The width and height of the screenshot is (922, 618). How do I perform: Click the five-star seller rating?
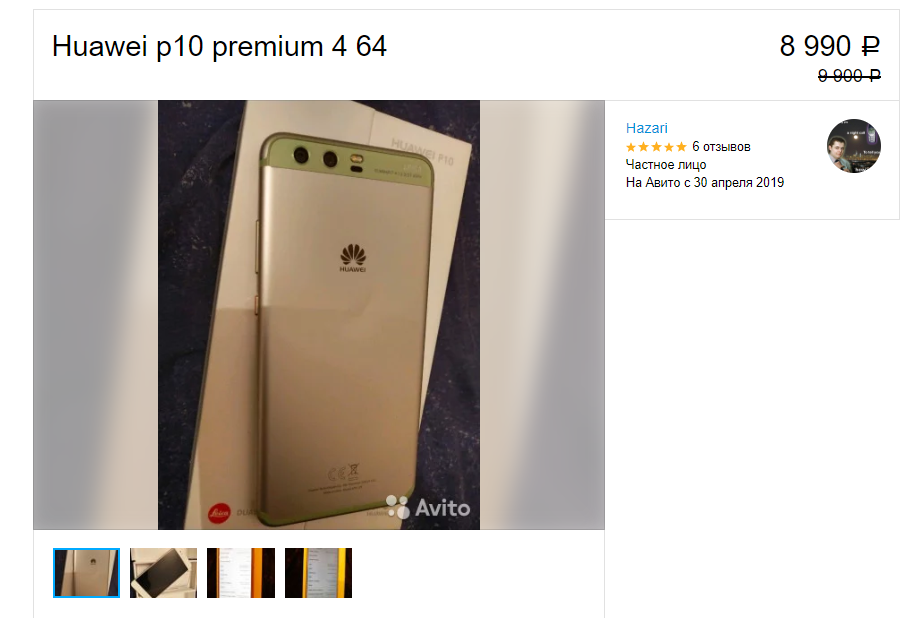click(x=656, y=147)
